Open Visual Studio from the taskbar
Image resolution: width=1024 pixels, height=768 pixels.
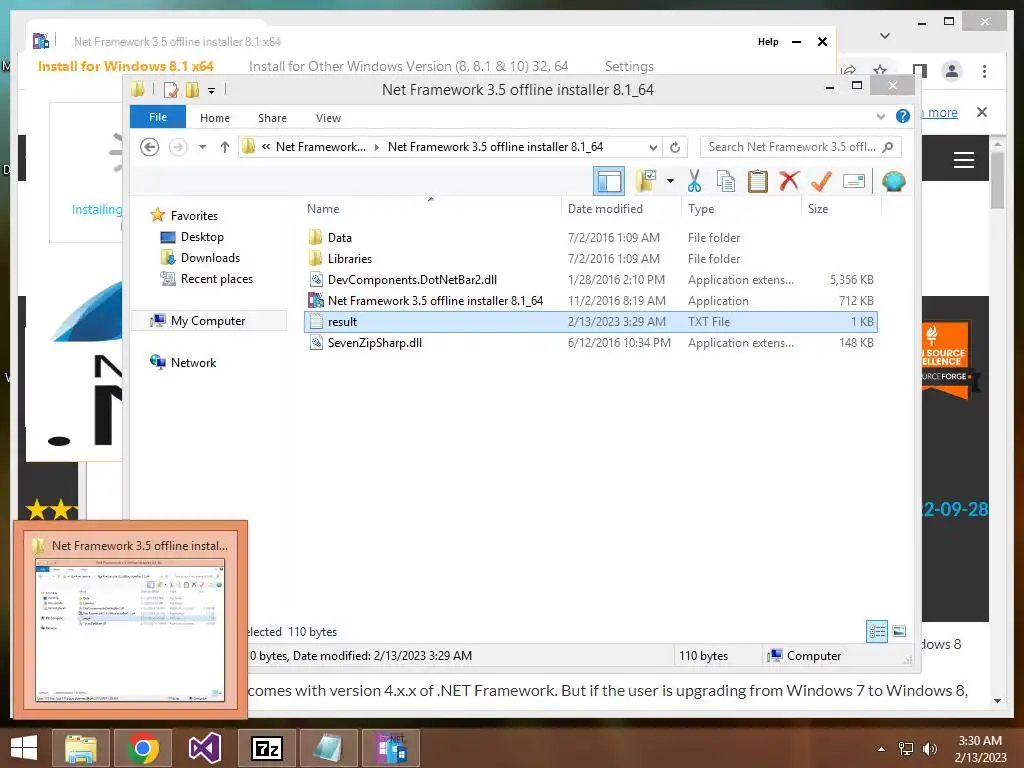[204, 748]
